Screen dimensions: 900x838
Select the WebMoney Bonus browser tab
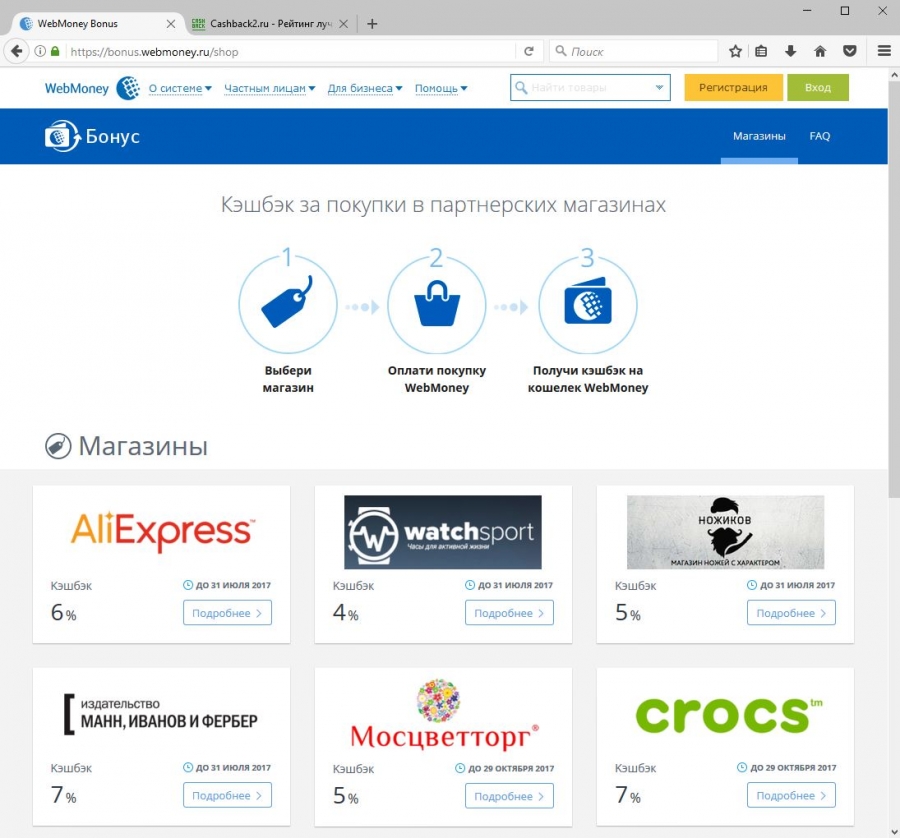(x=96, y=24)
